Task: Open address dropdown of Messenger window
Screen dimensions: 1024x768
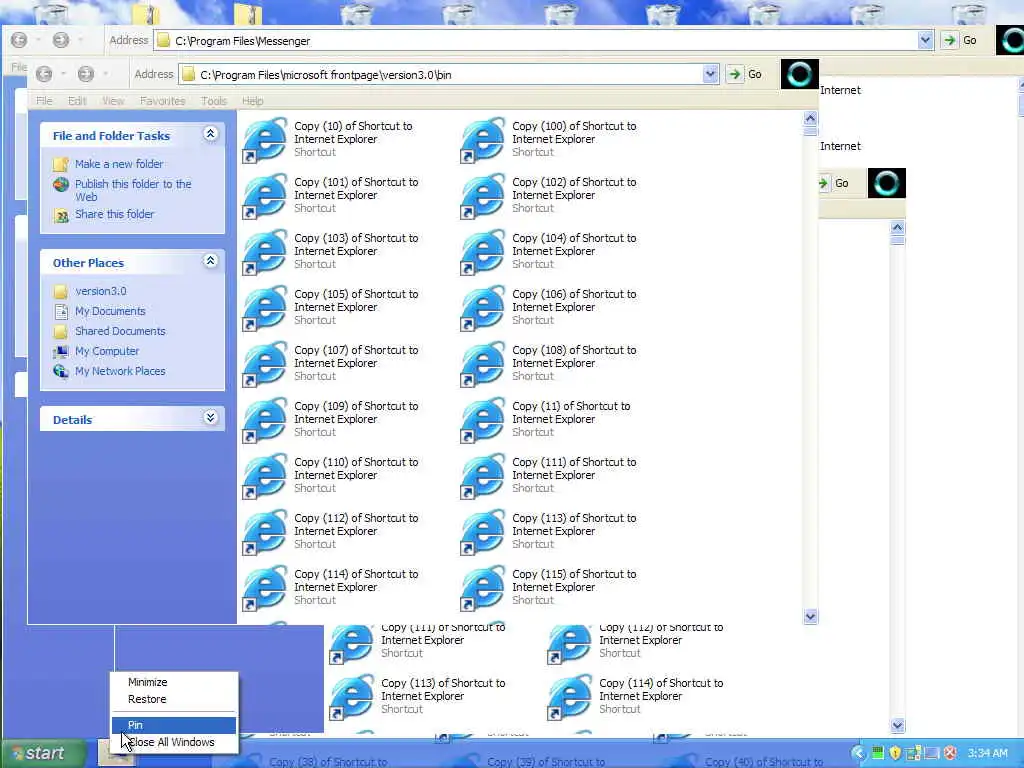Action: tap(925, 40)
